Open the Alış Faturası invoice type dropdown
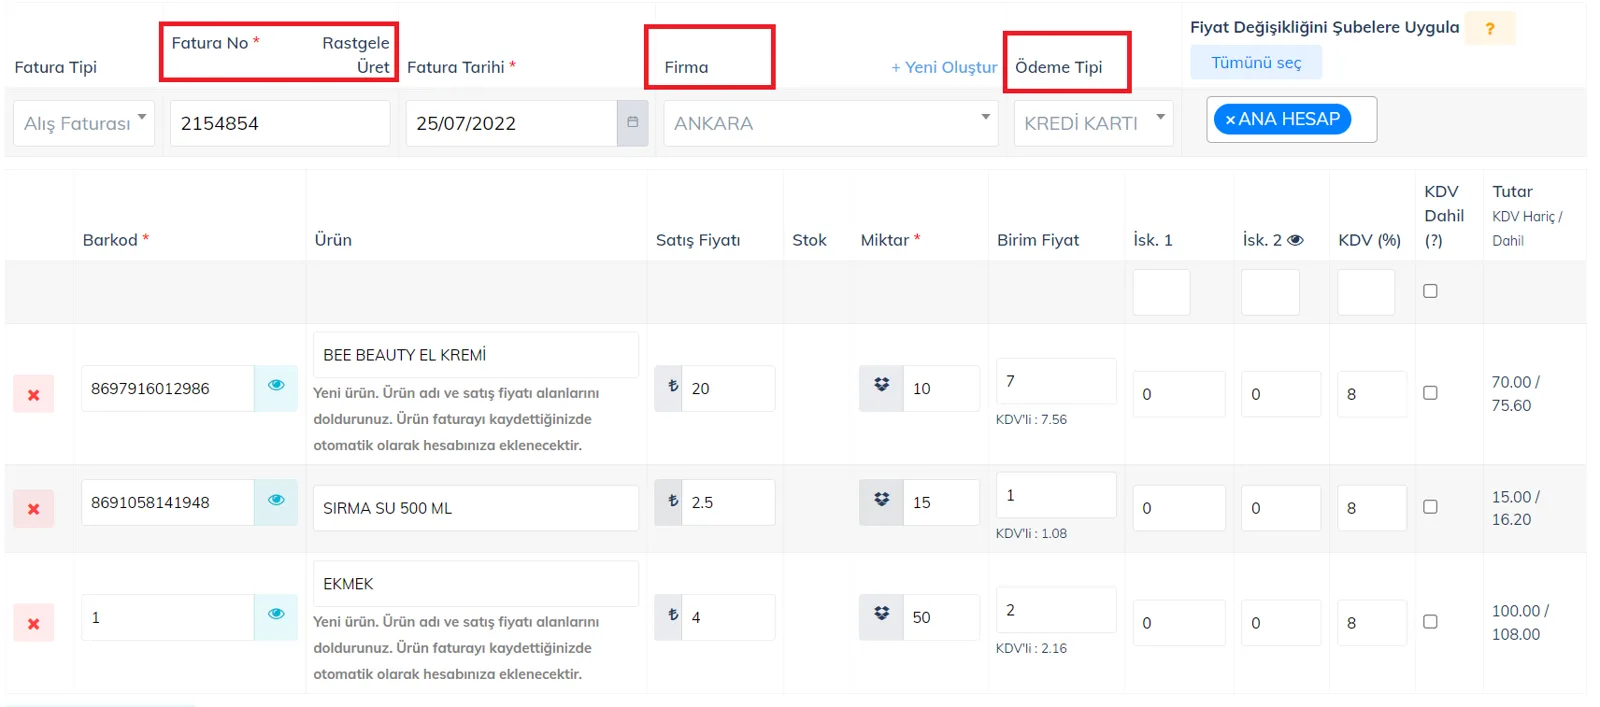The height and width of the screenshot is (707, 1600). point(84,123)
